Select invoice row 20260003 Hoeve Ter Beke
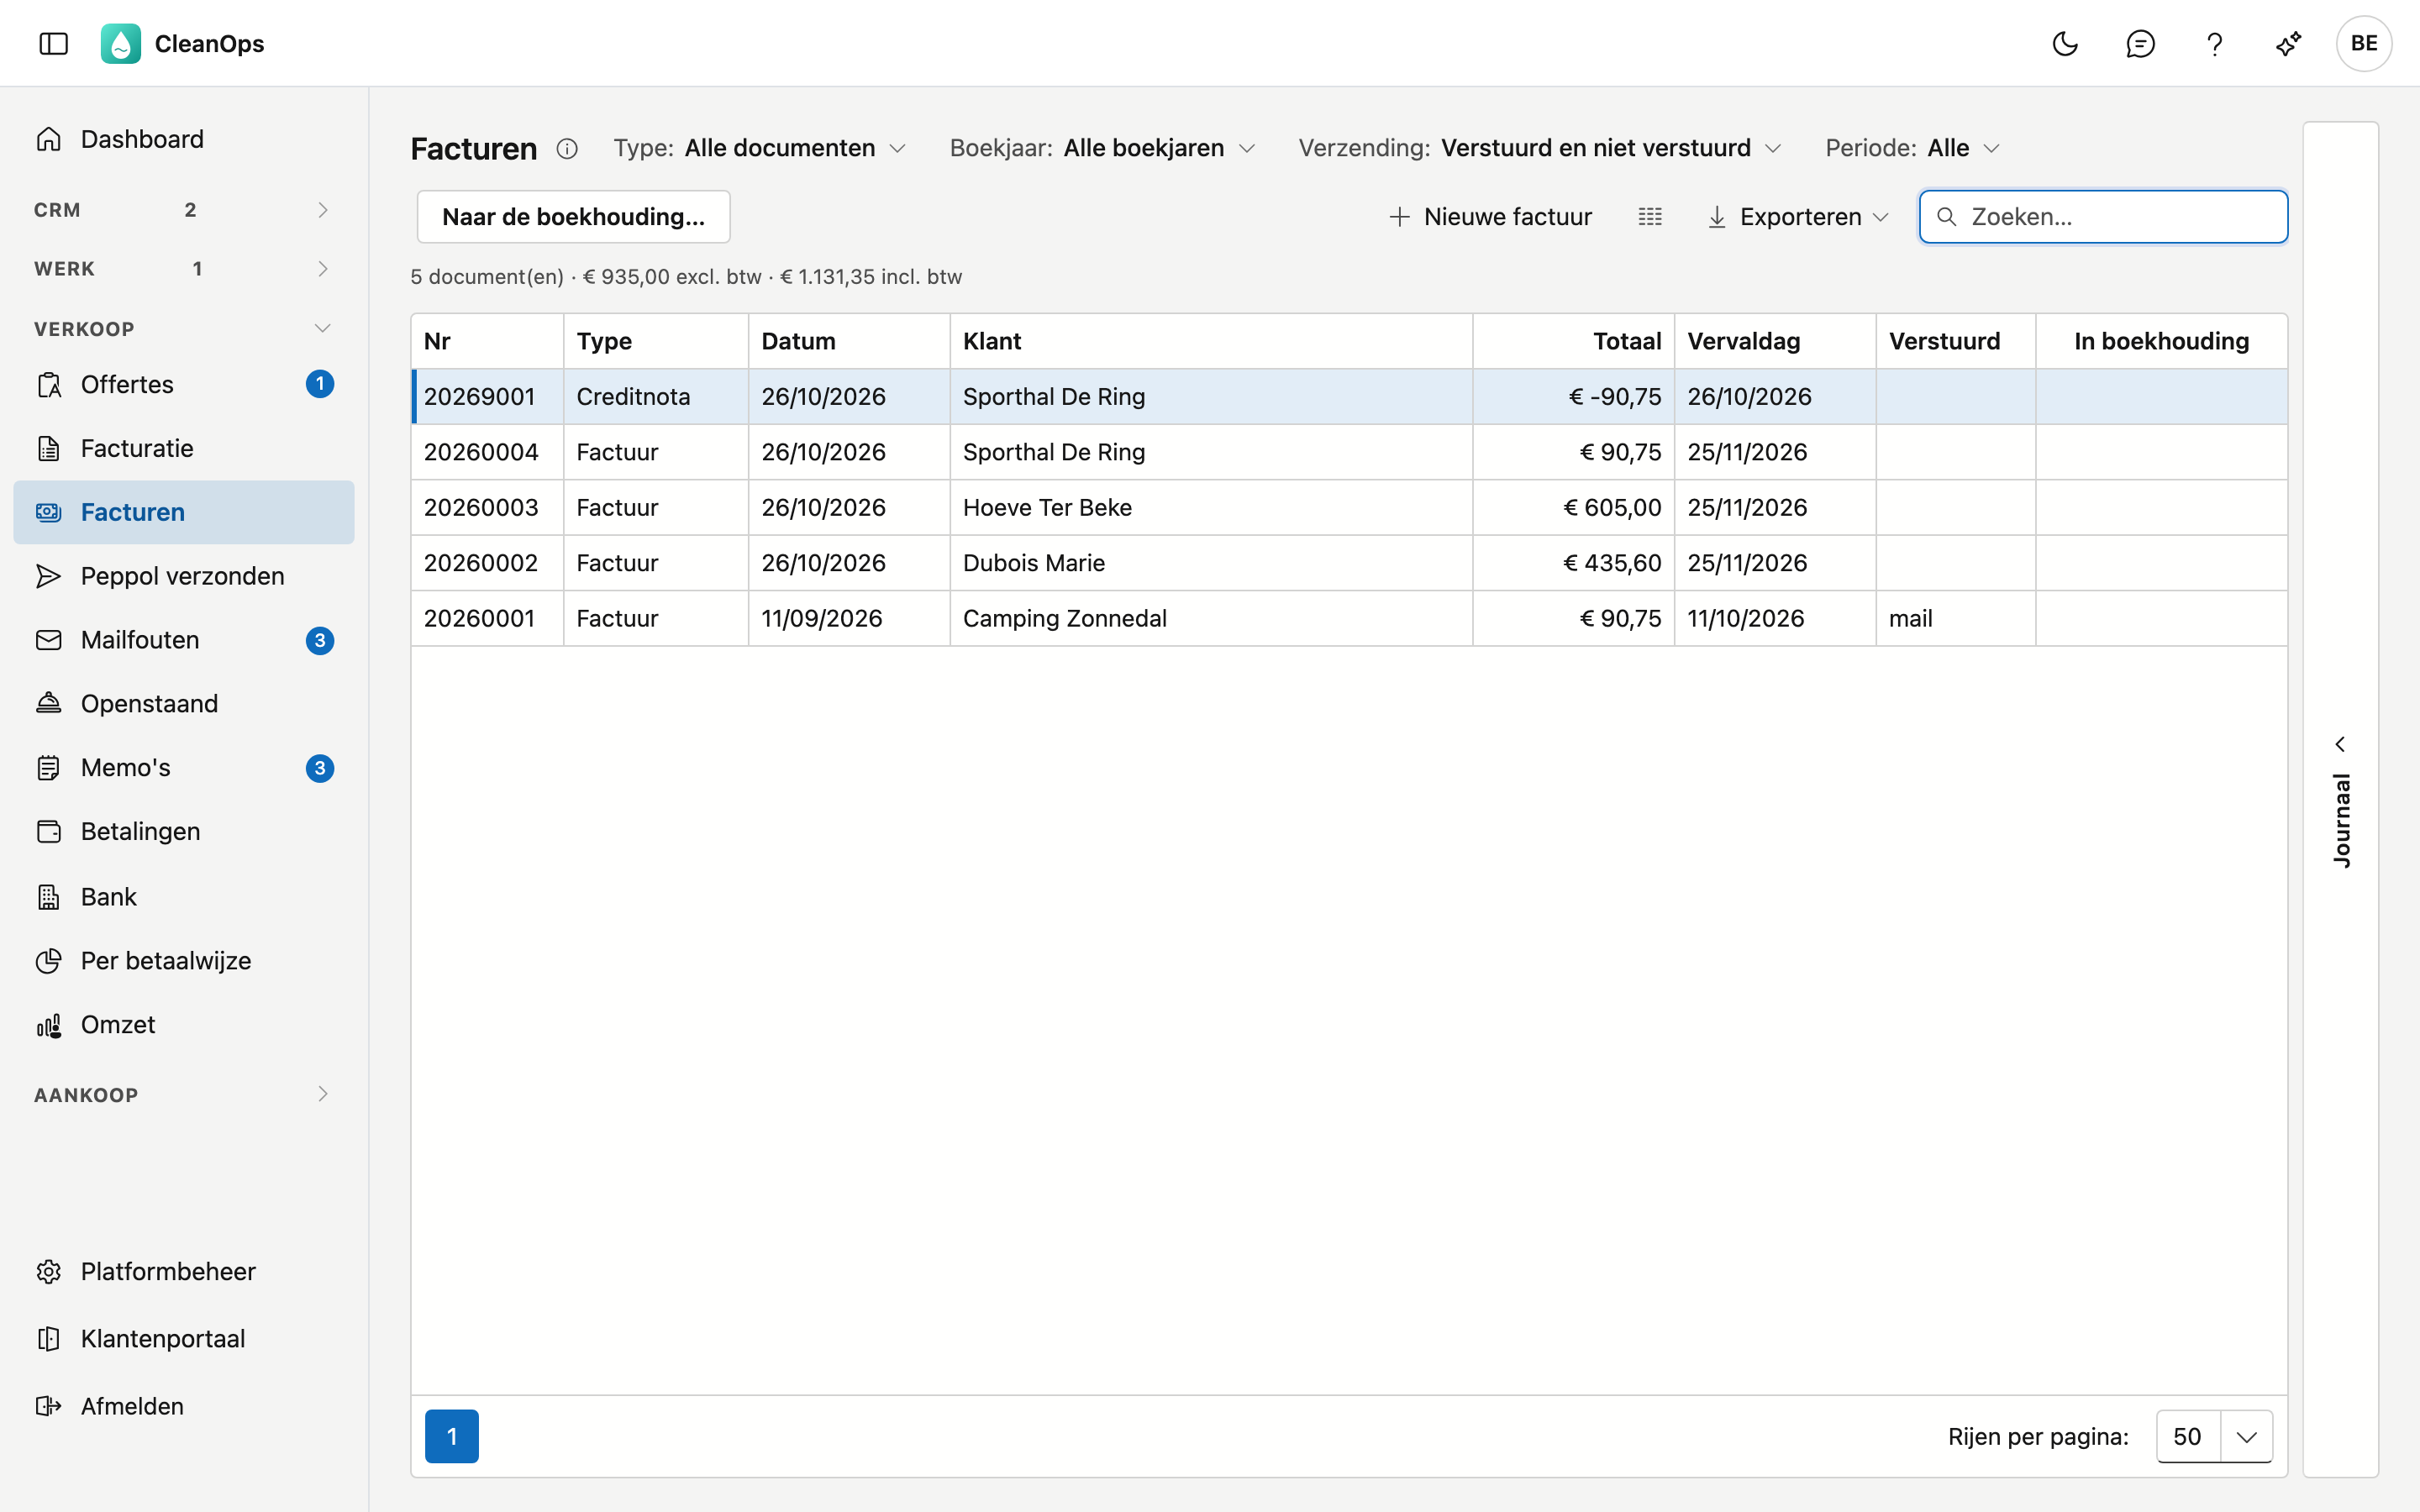This screenshot has height=1512, width=2420. pos(1349,507)
